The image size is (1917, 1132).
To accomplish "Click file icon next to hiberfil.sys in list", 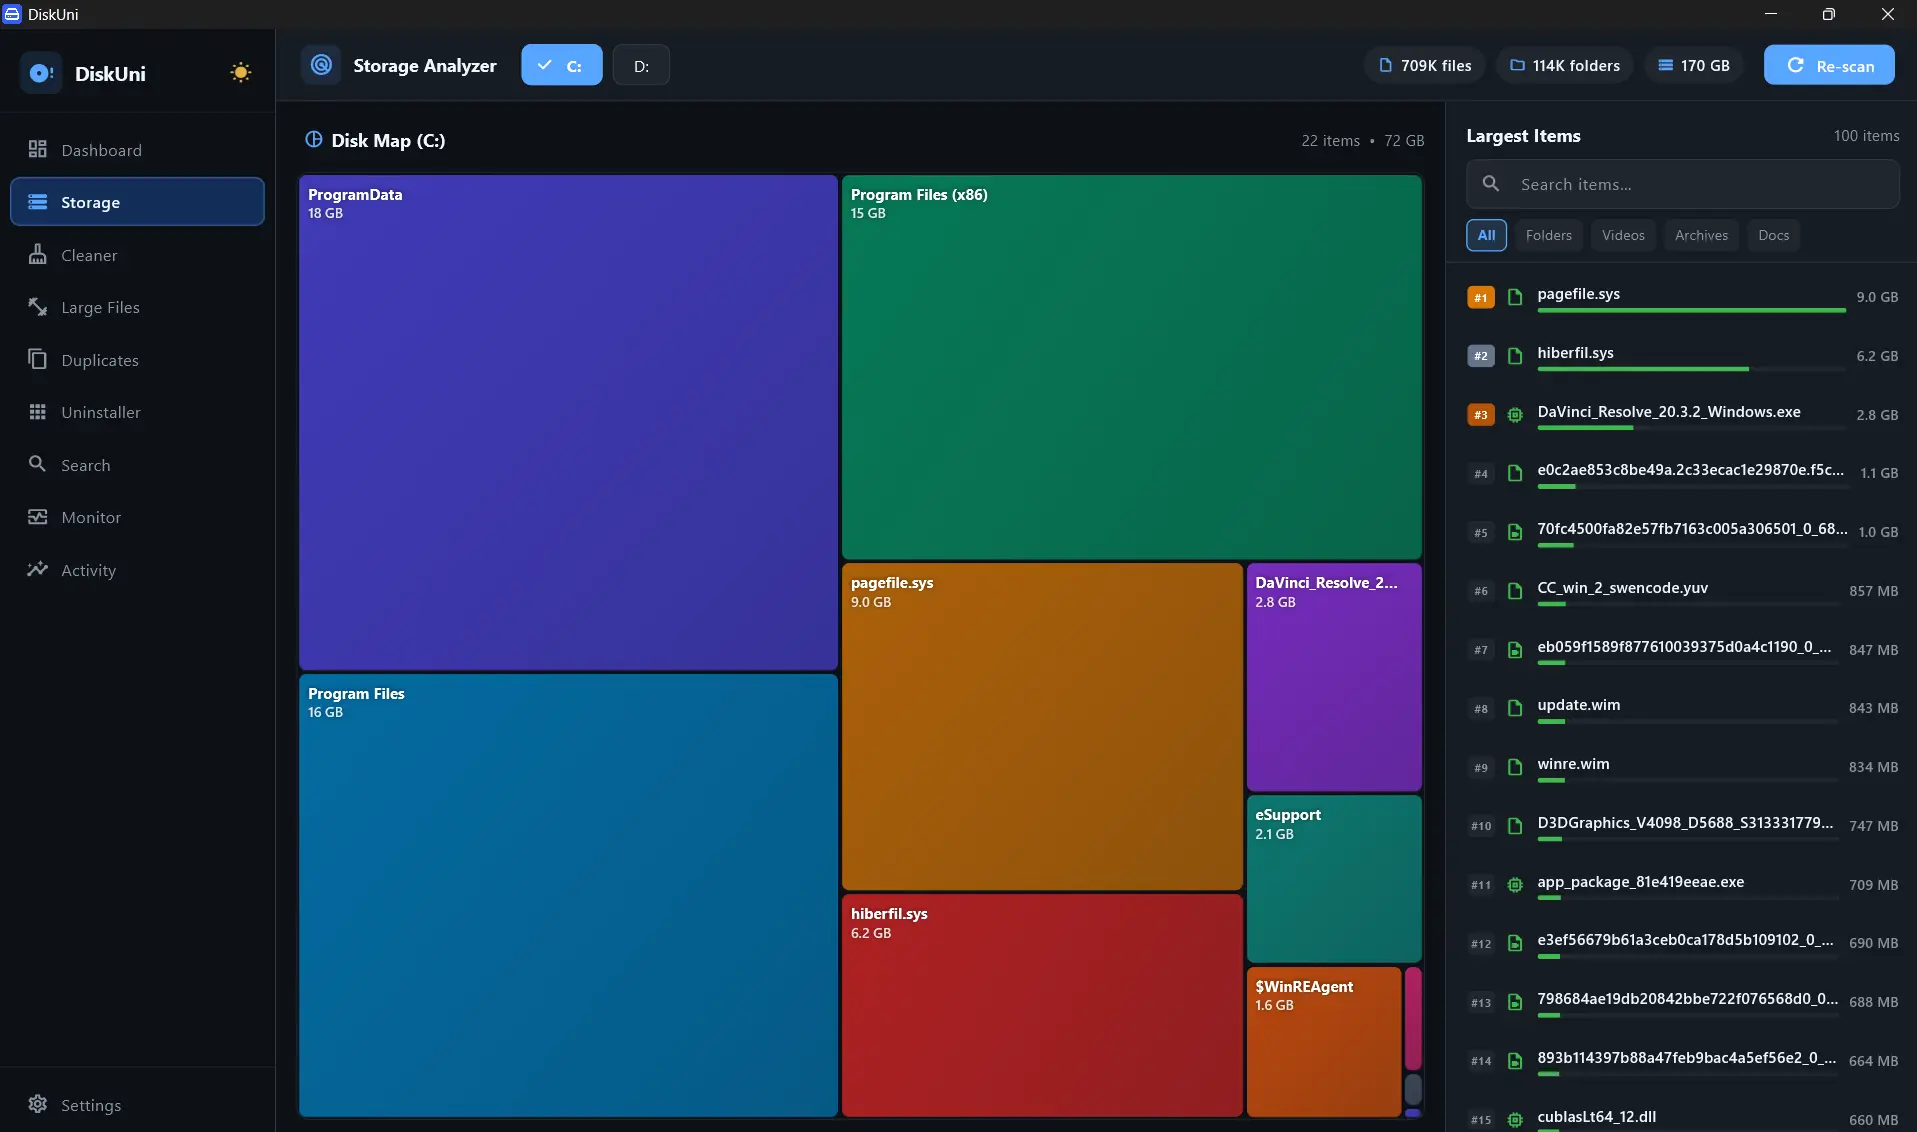I will (1514, 356).
